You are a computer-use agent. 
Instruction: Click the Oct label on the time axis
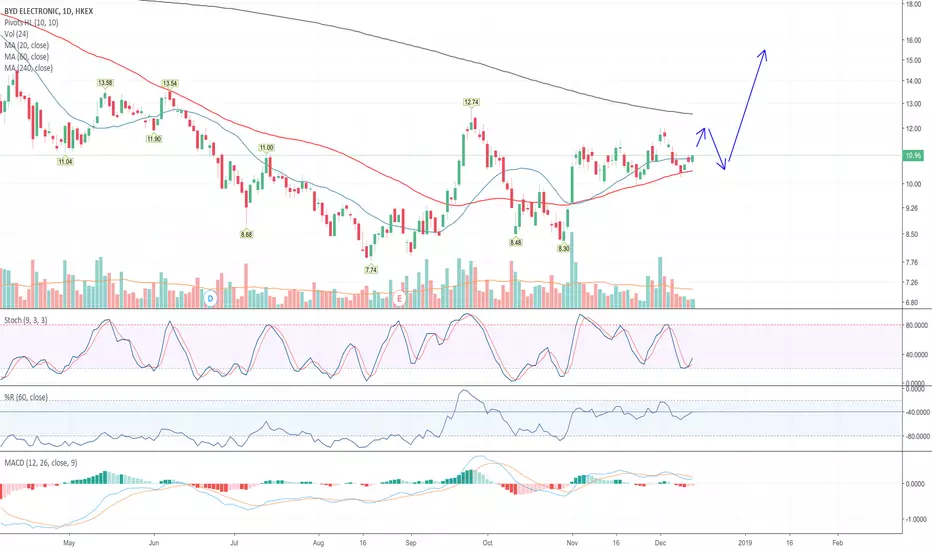pos(487,543)
